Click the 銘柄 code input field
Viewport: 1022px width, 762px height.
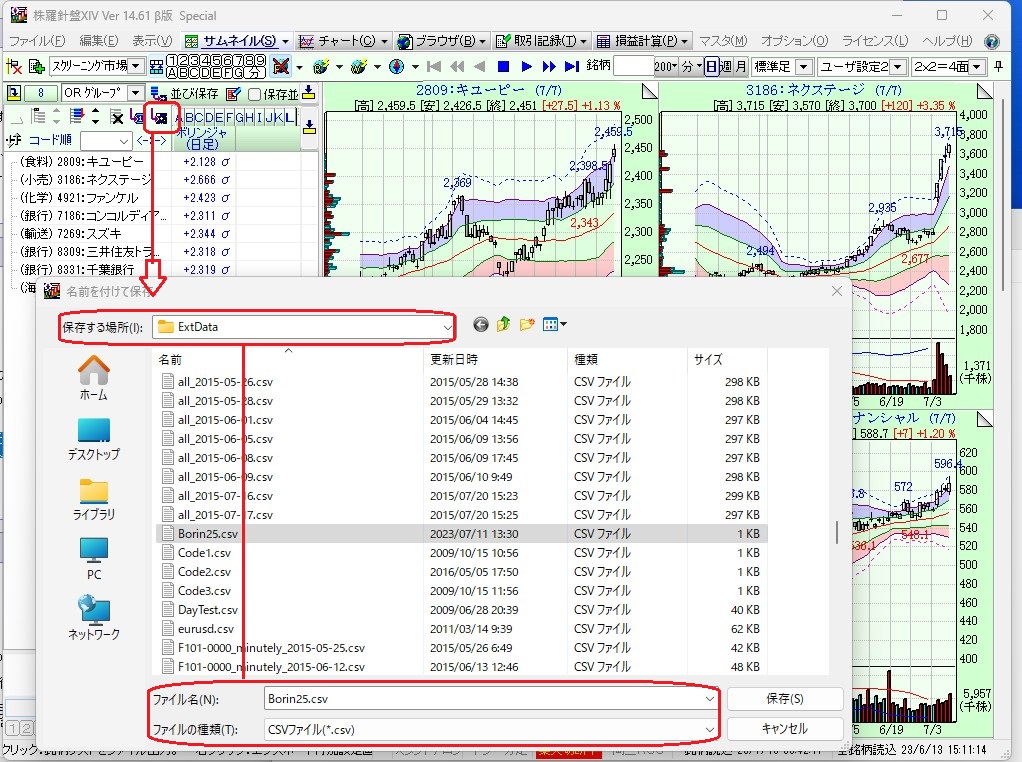pos(634,66)
